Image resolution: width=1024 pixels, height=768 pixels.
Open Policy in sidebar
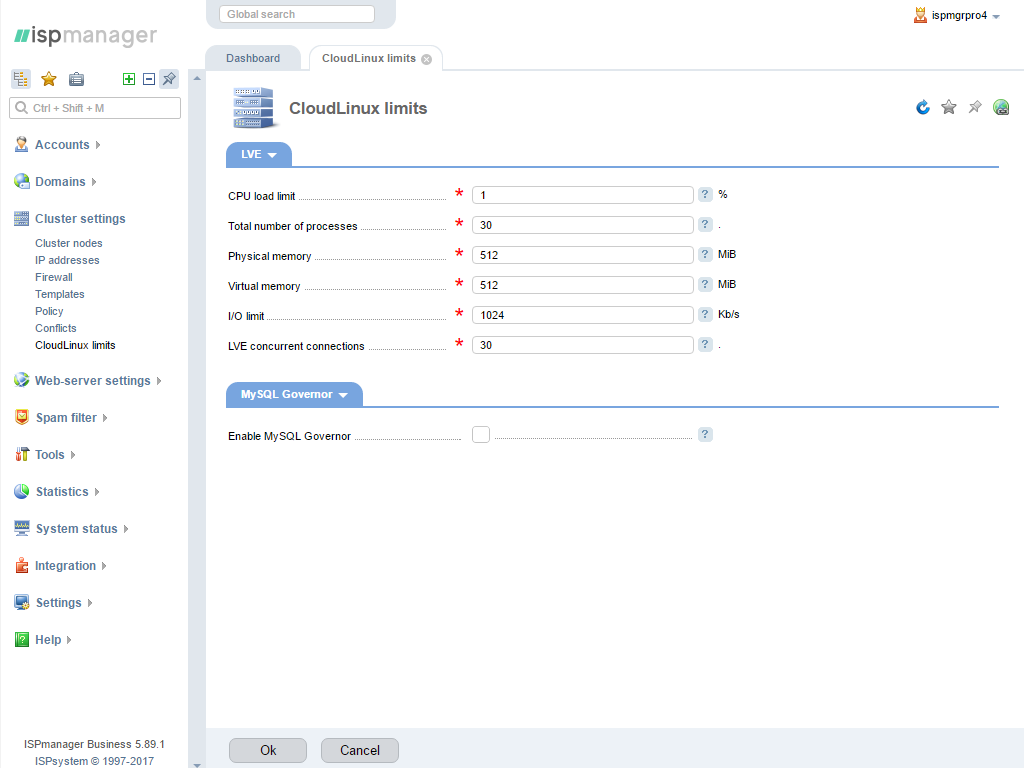[x=49, y=311]
